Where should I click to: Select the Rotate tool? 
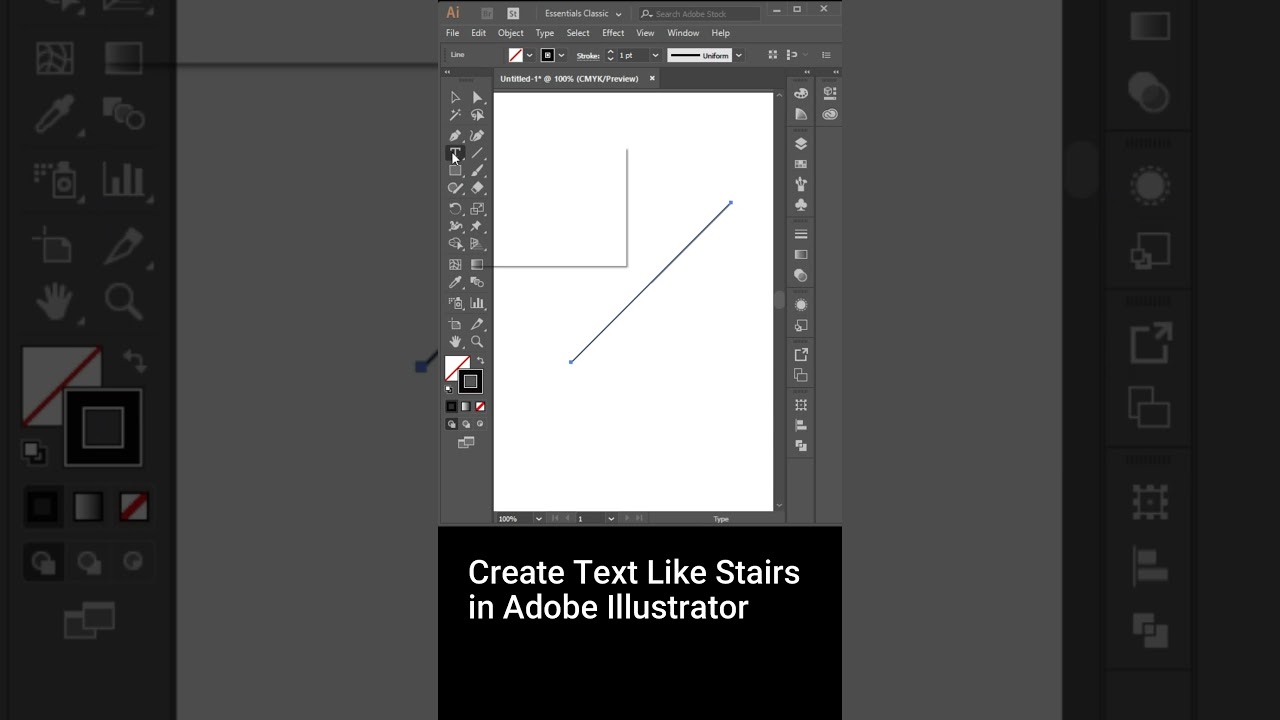pyautogui.click(x=455, y=208)
